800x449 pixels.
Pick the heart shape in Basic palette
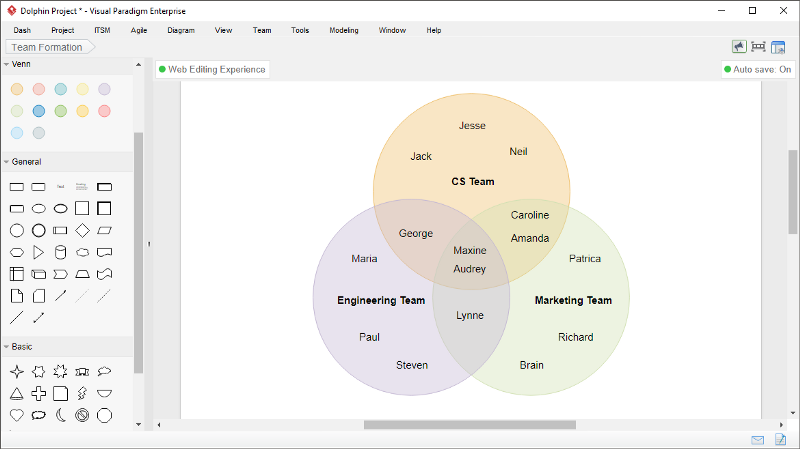point(17,415)
